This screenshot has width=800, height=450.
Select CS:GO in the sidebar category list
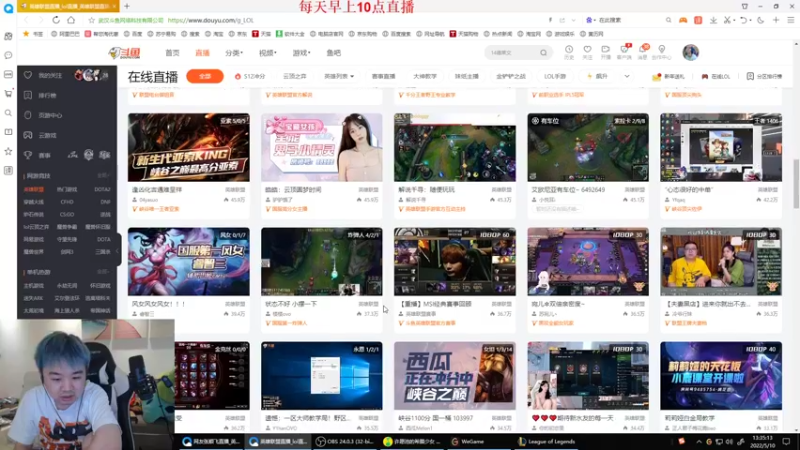tap(67, 214)
